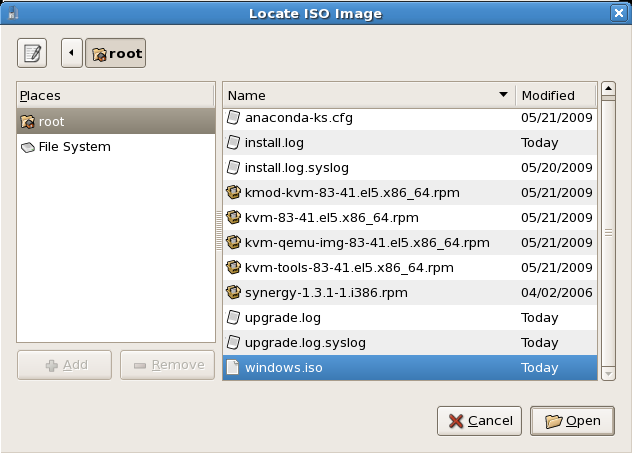632x453 pixels.
Task: Select File System in the Places list
Action: point(116,147)
